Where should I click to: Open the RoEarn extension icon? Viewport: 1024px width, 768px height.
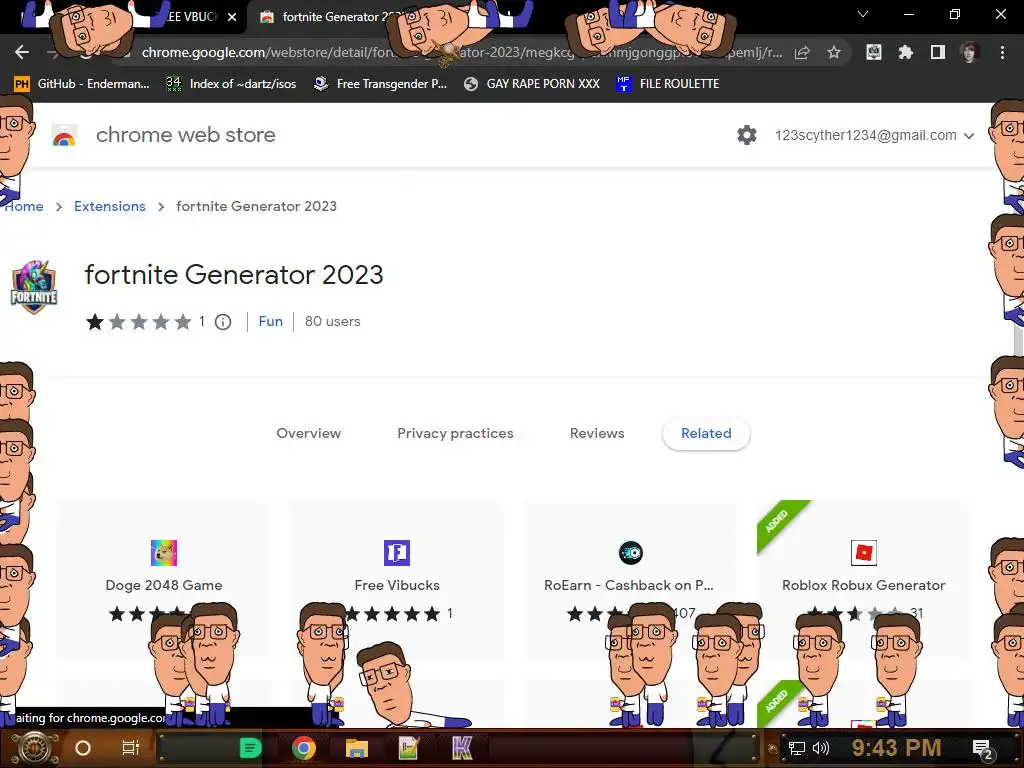pos(630,552)
